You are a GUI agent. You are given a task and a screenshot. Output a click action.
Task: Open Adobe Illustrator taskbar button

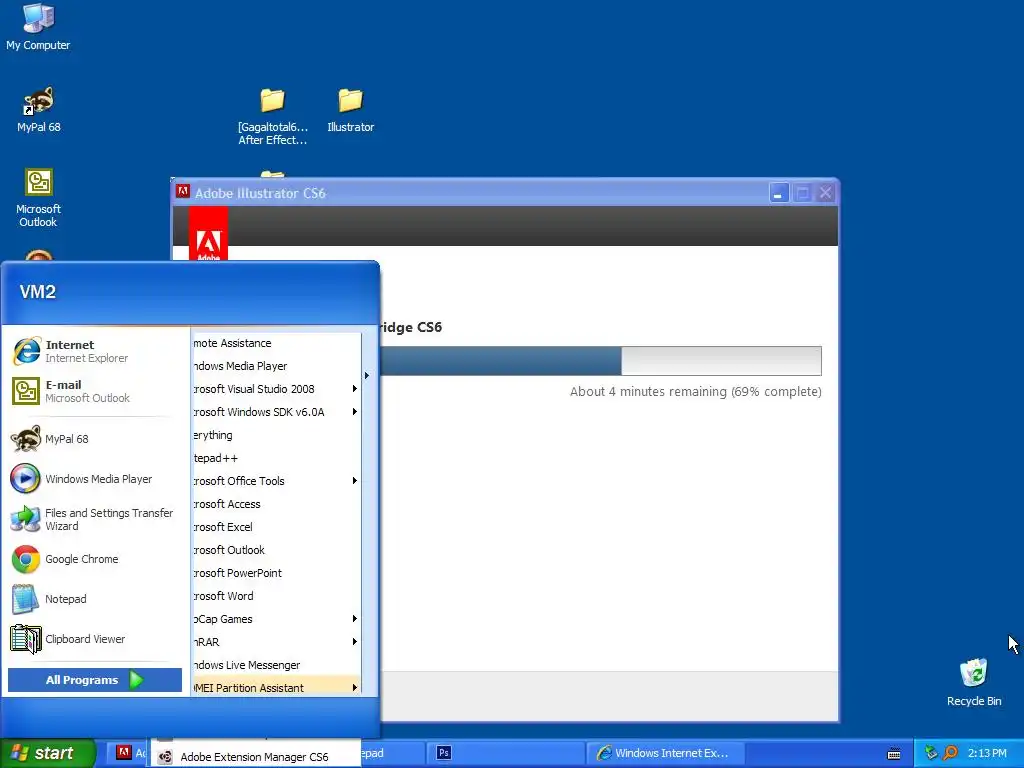click(129, 753)
